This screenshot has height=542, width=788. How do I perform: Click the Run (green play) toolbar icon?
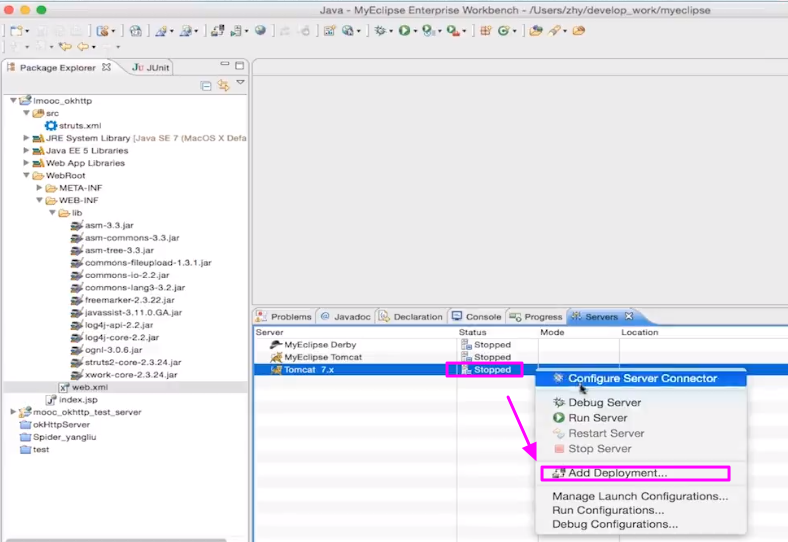pyautogui.click(x=404, y=31)
